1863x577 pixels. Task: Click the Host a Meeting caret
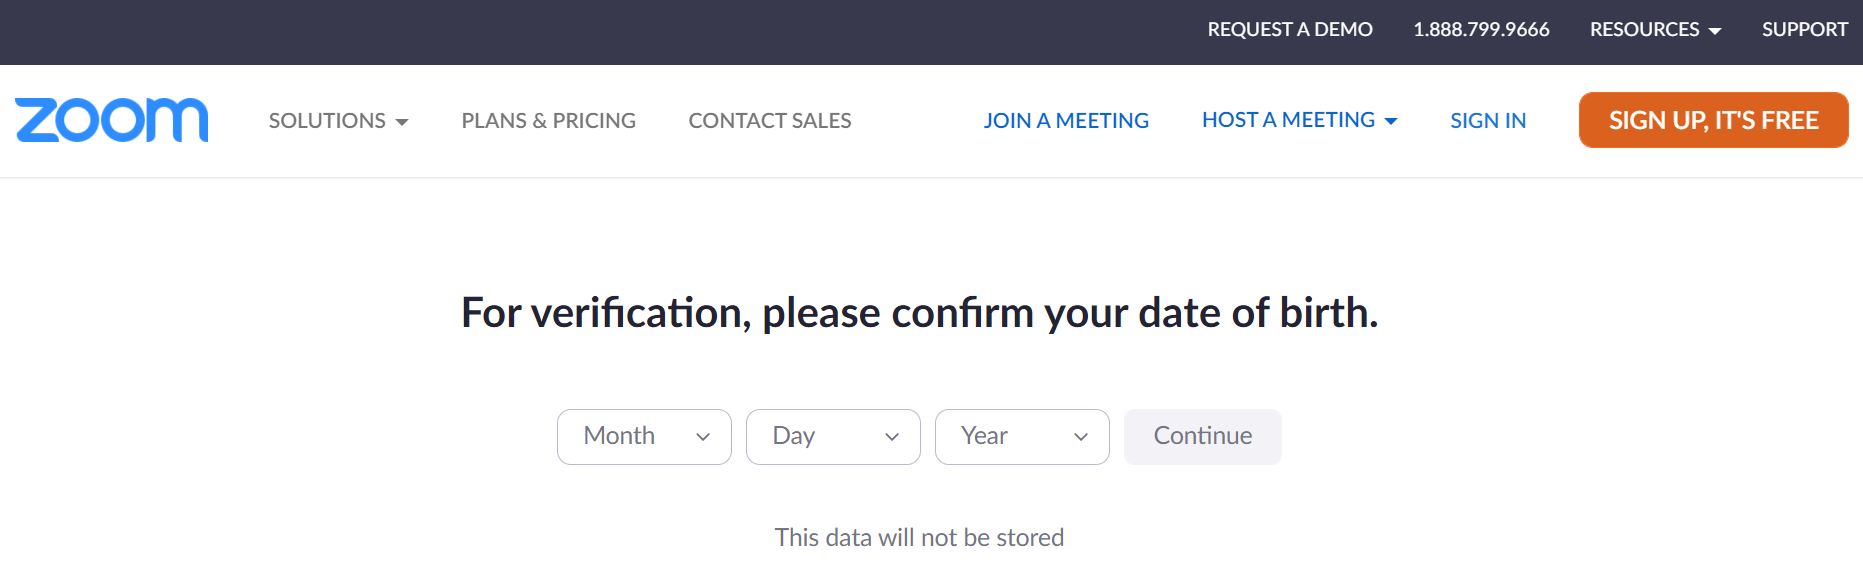(1391, 121)
